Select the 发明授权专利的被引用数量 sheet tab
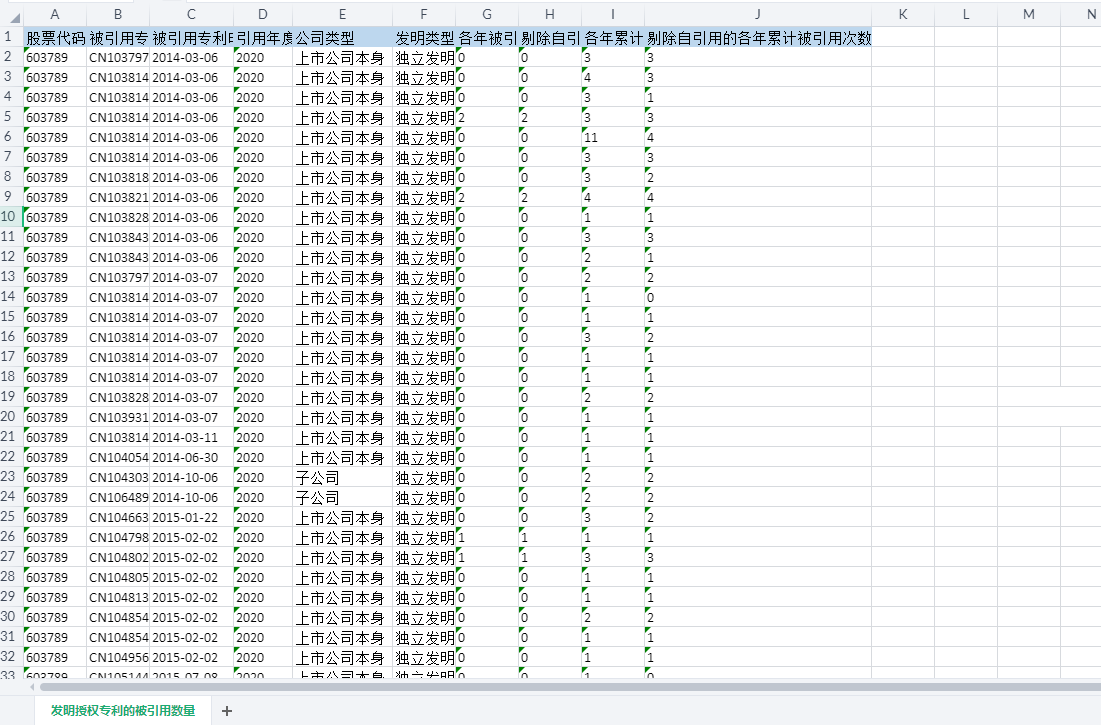This screenshot has height=725, width=1101. (x=123, y=710)
